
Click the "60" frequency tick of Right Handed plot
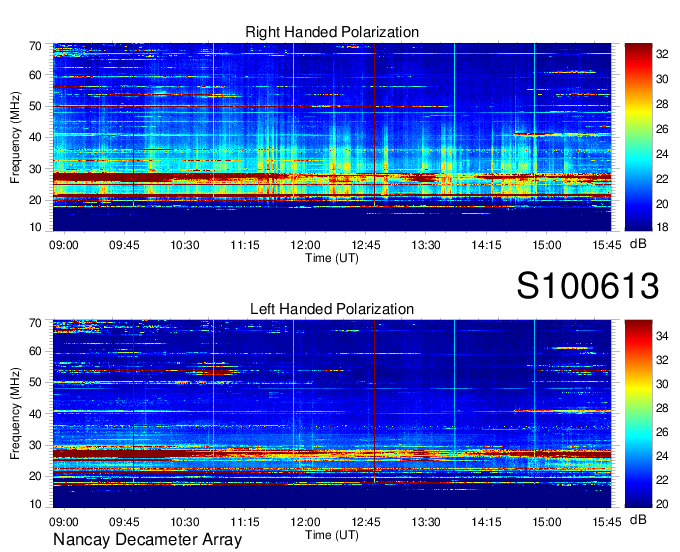click(35, 75)
